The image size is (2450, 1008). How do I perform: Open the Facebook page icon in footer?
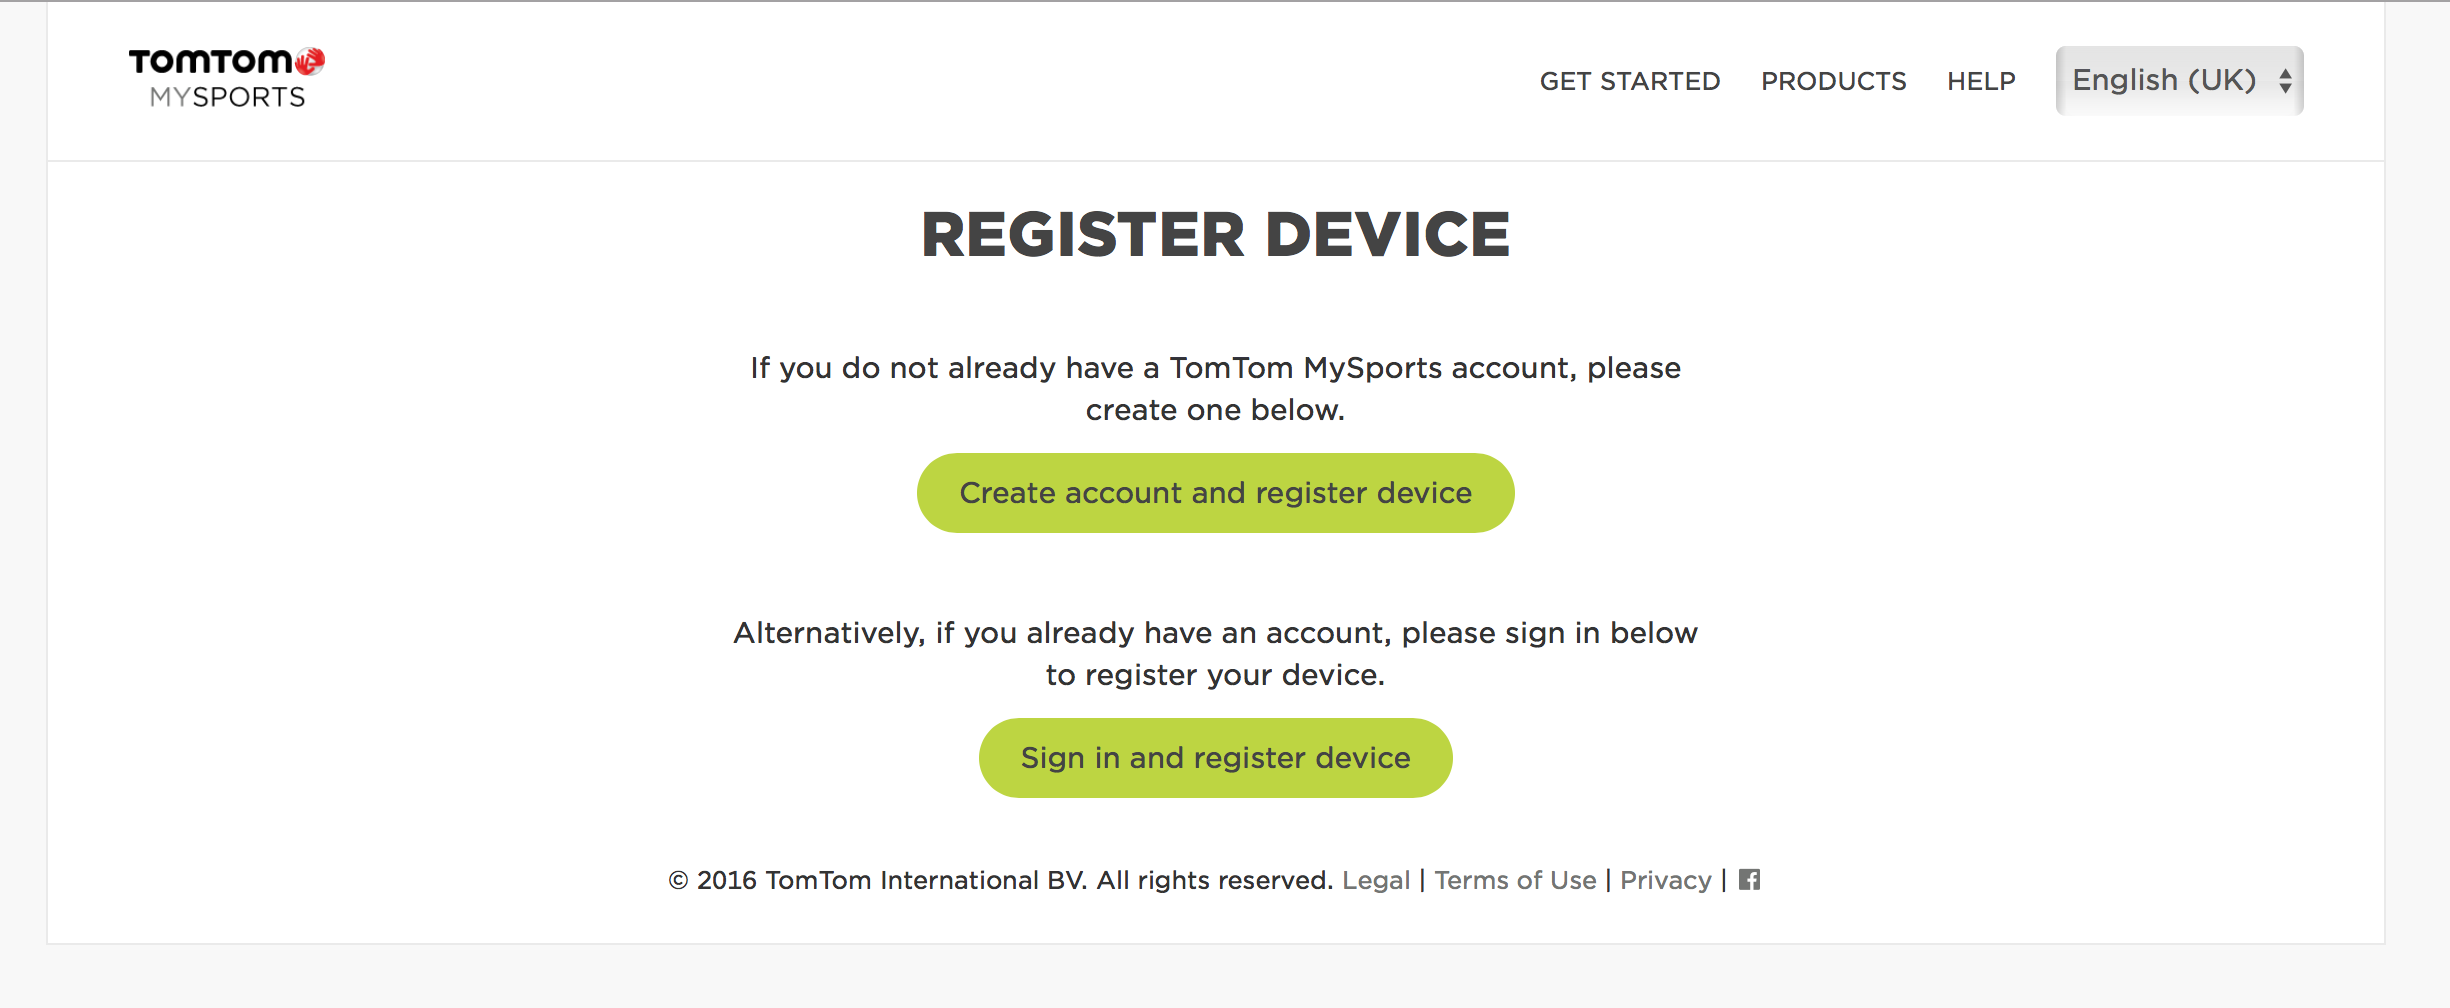1749,880
